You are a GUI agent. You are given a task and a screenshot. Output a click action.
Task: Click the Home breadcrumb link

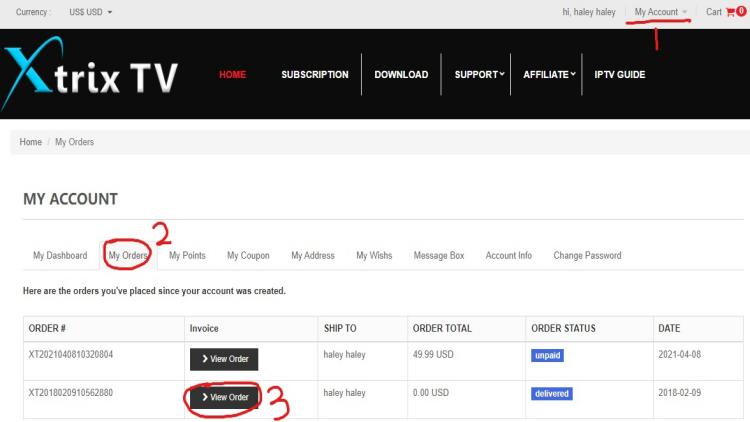[31, 142]
